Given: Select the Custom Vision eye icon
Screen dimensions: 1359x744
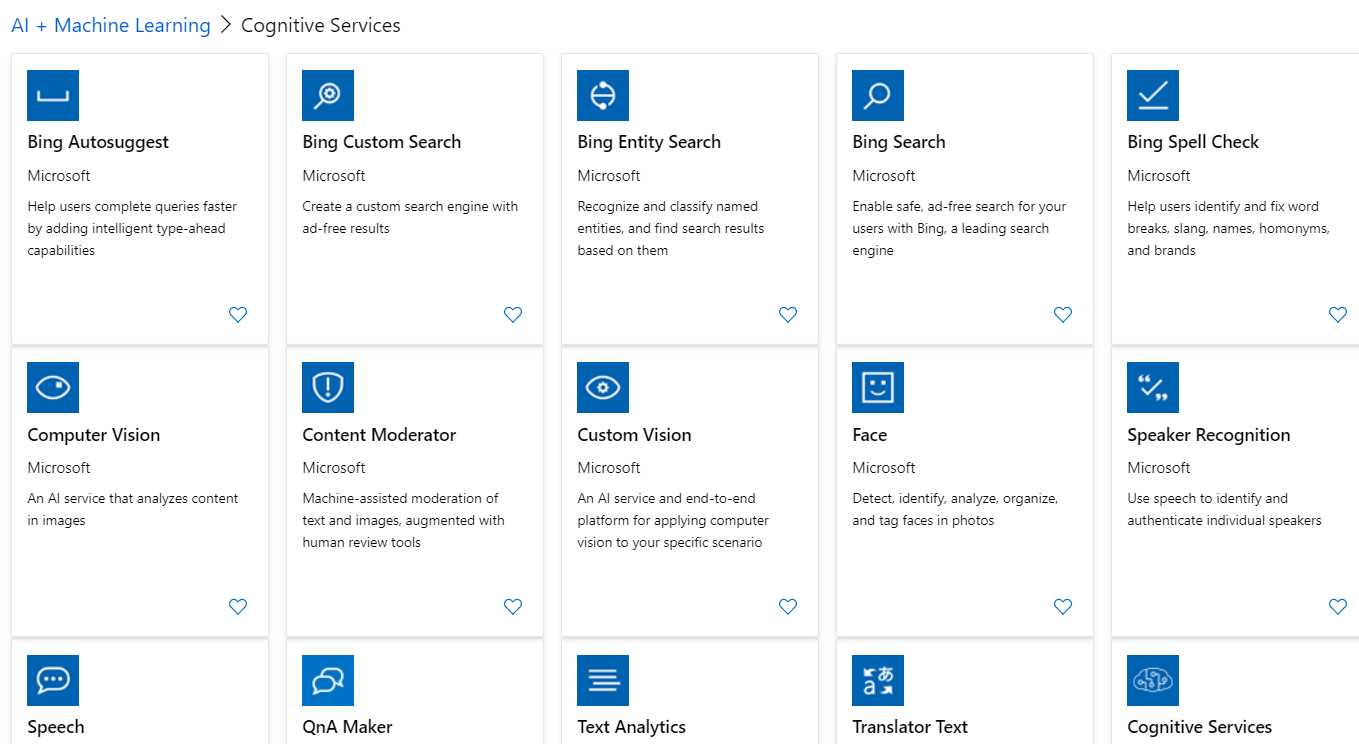Looking at the screenshot, I should pyautogui.click(x=603, y=387).
